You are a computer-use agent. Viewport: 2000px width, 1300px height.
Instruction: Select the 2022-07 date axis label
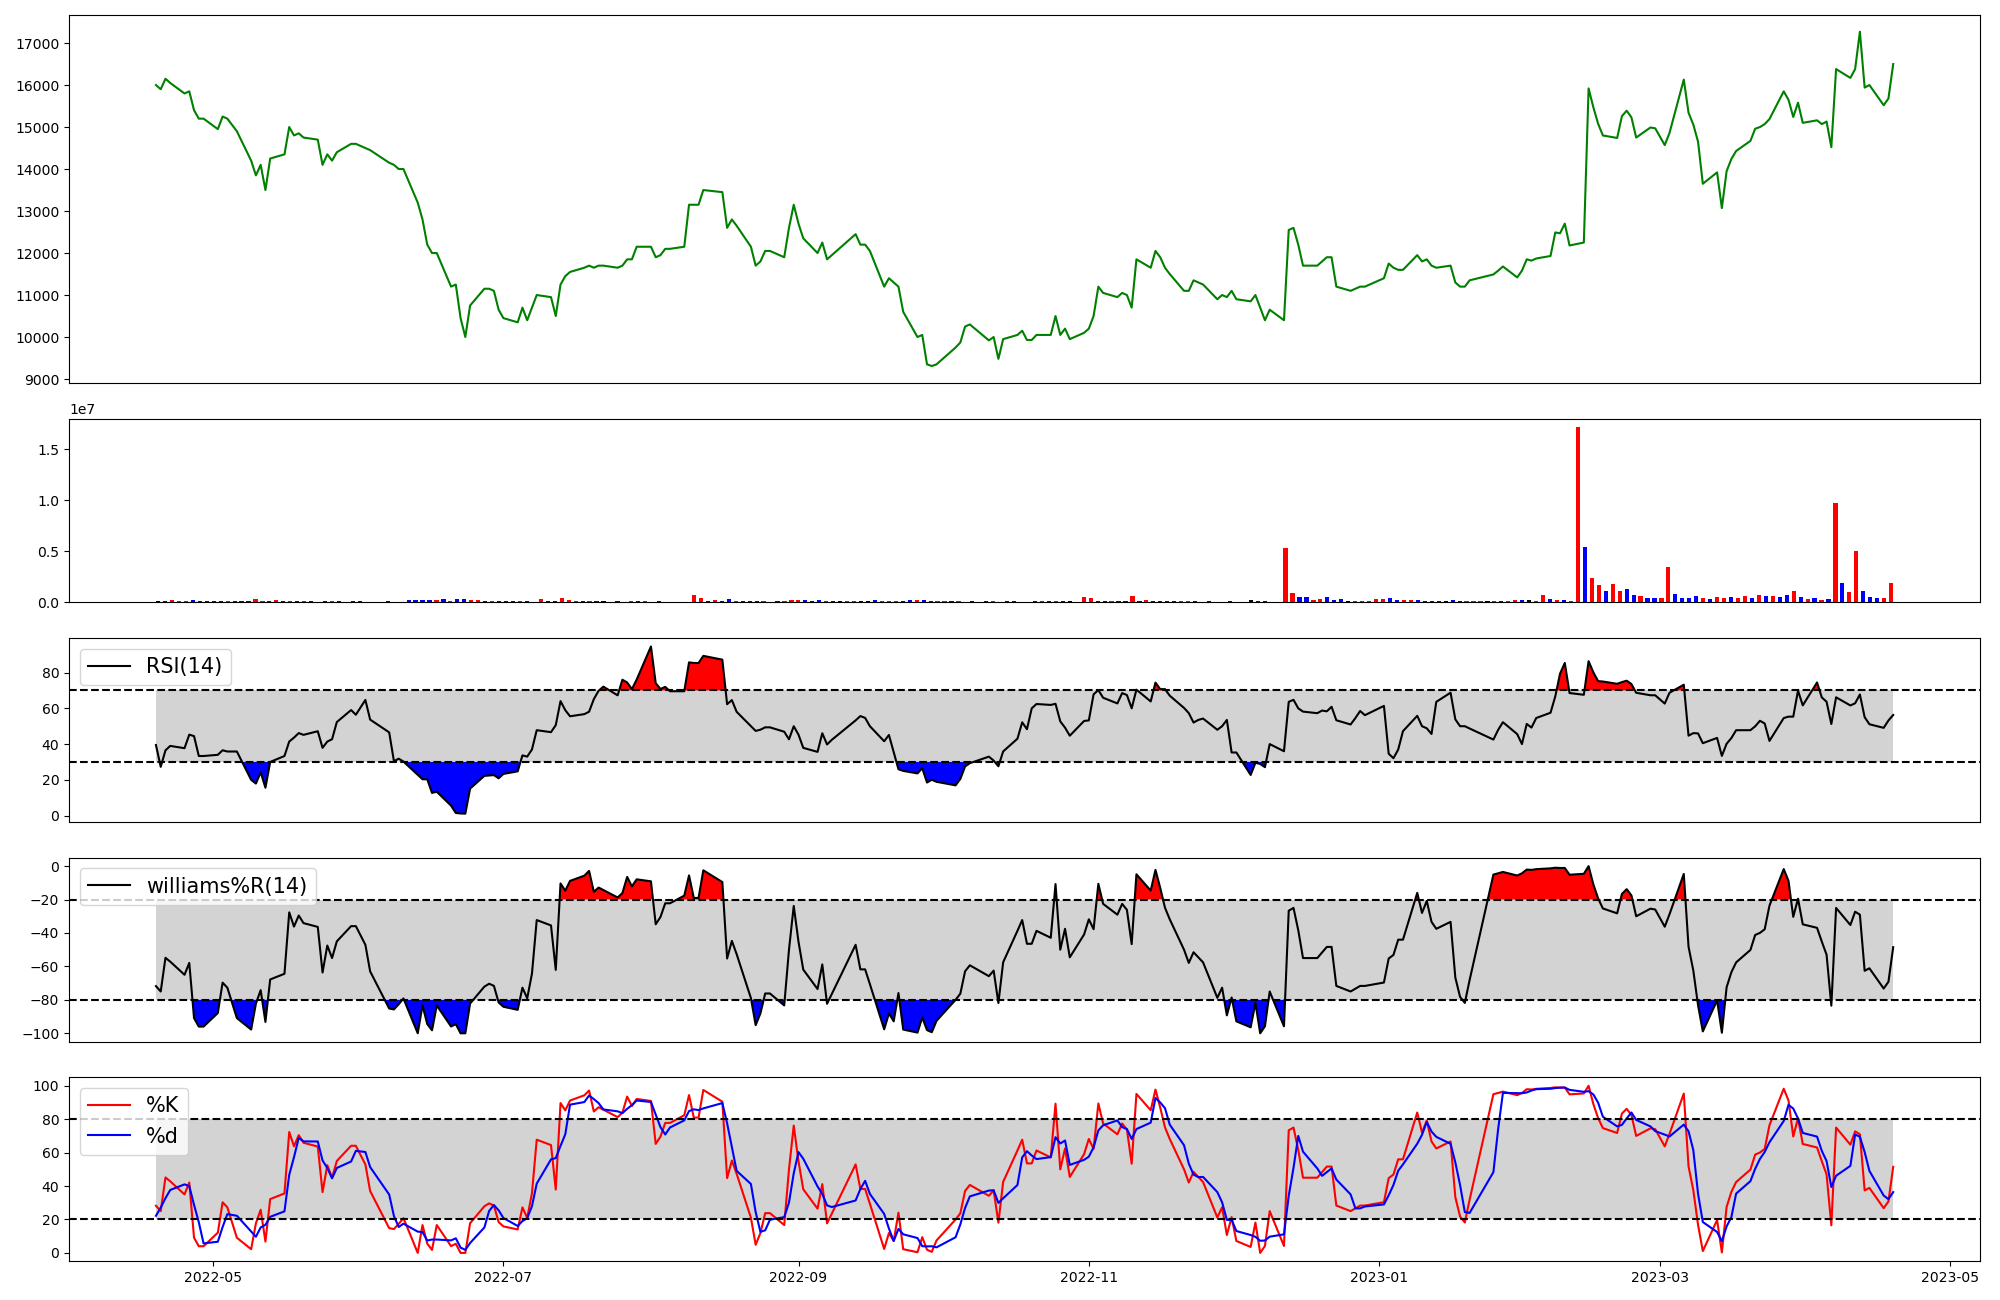click(x=502, y=1277)
